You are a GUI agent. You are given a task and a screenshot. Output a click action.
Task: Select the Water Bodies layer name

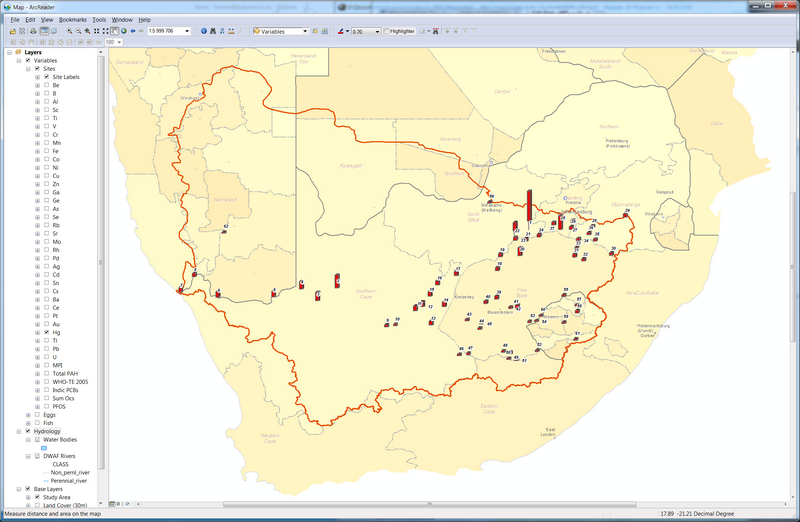click(60, 439)
